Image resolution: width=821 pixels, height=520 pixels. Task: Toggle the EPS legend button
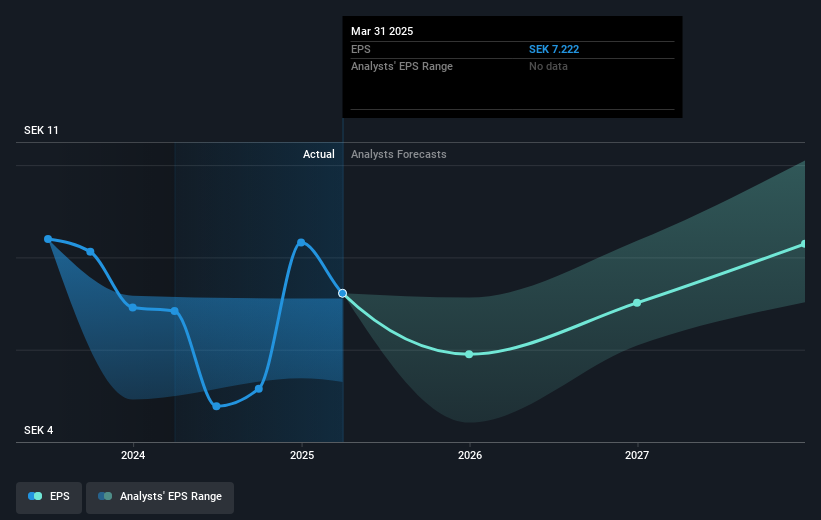[49, 497]
